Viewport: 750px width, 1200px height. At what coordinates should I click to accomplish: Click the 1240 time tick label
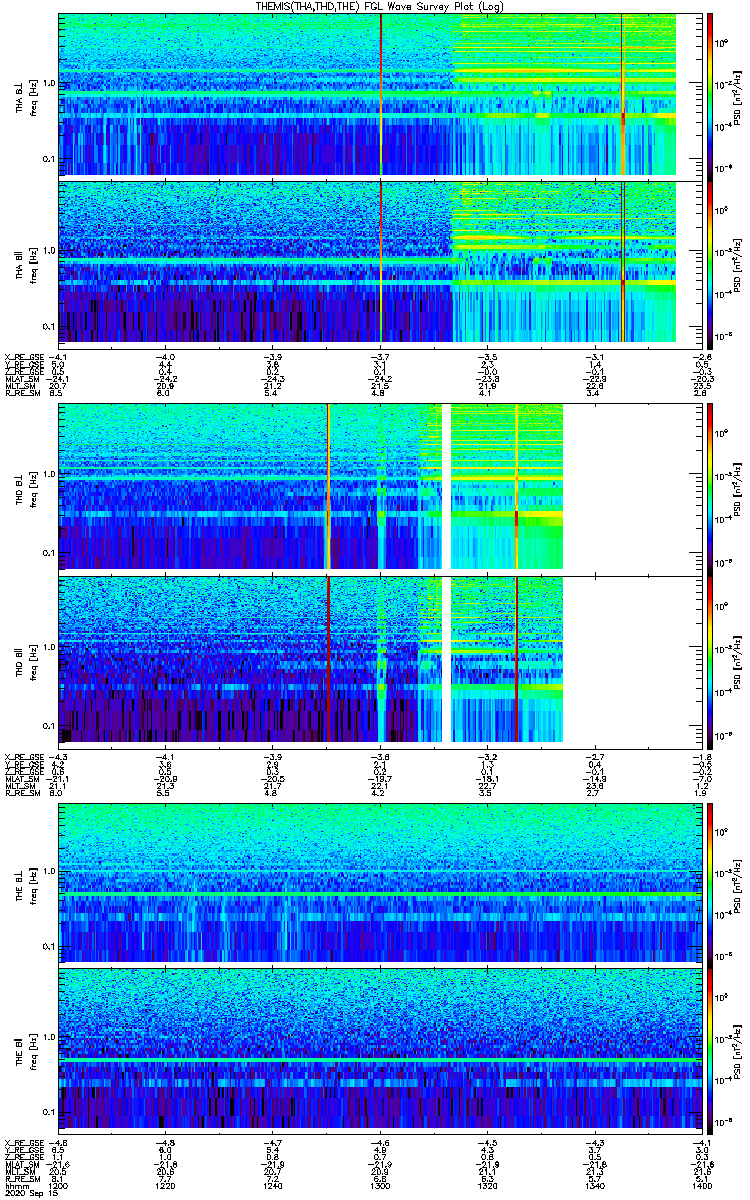coord(273,1187)
